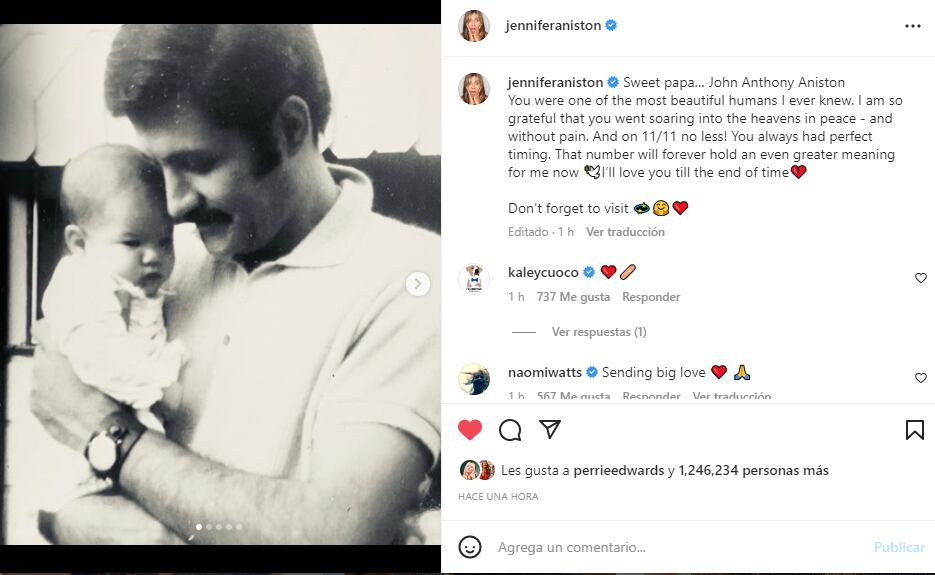Select the carousel pagination dots
This screenshot has height=575, width=935.
coord(219,526)
